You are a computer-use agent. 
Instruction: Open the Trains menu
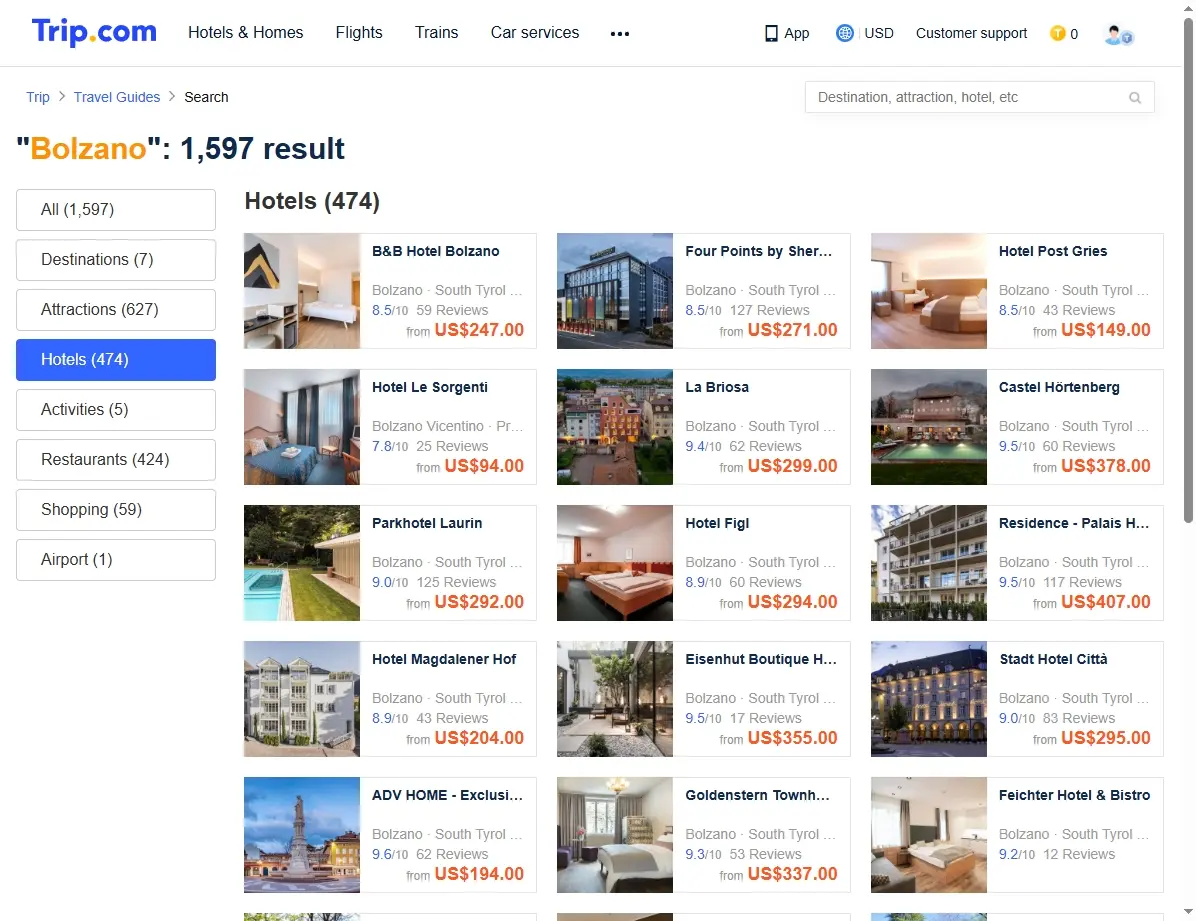click(x=436, y=32)
